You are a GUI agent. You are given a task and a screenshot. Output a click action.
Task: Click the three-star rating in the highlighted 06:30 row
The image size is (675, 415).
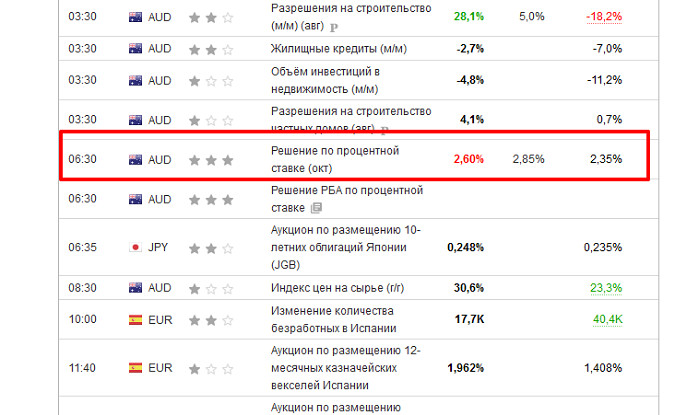211,159
